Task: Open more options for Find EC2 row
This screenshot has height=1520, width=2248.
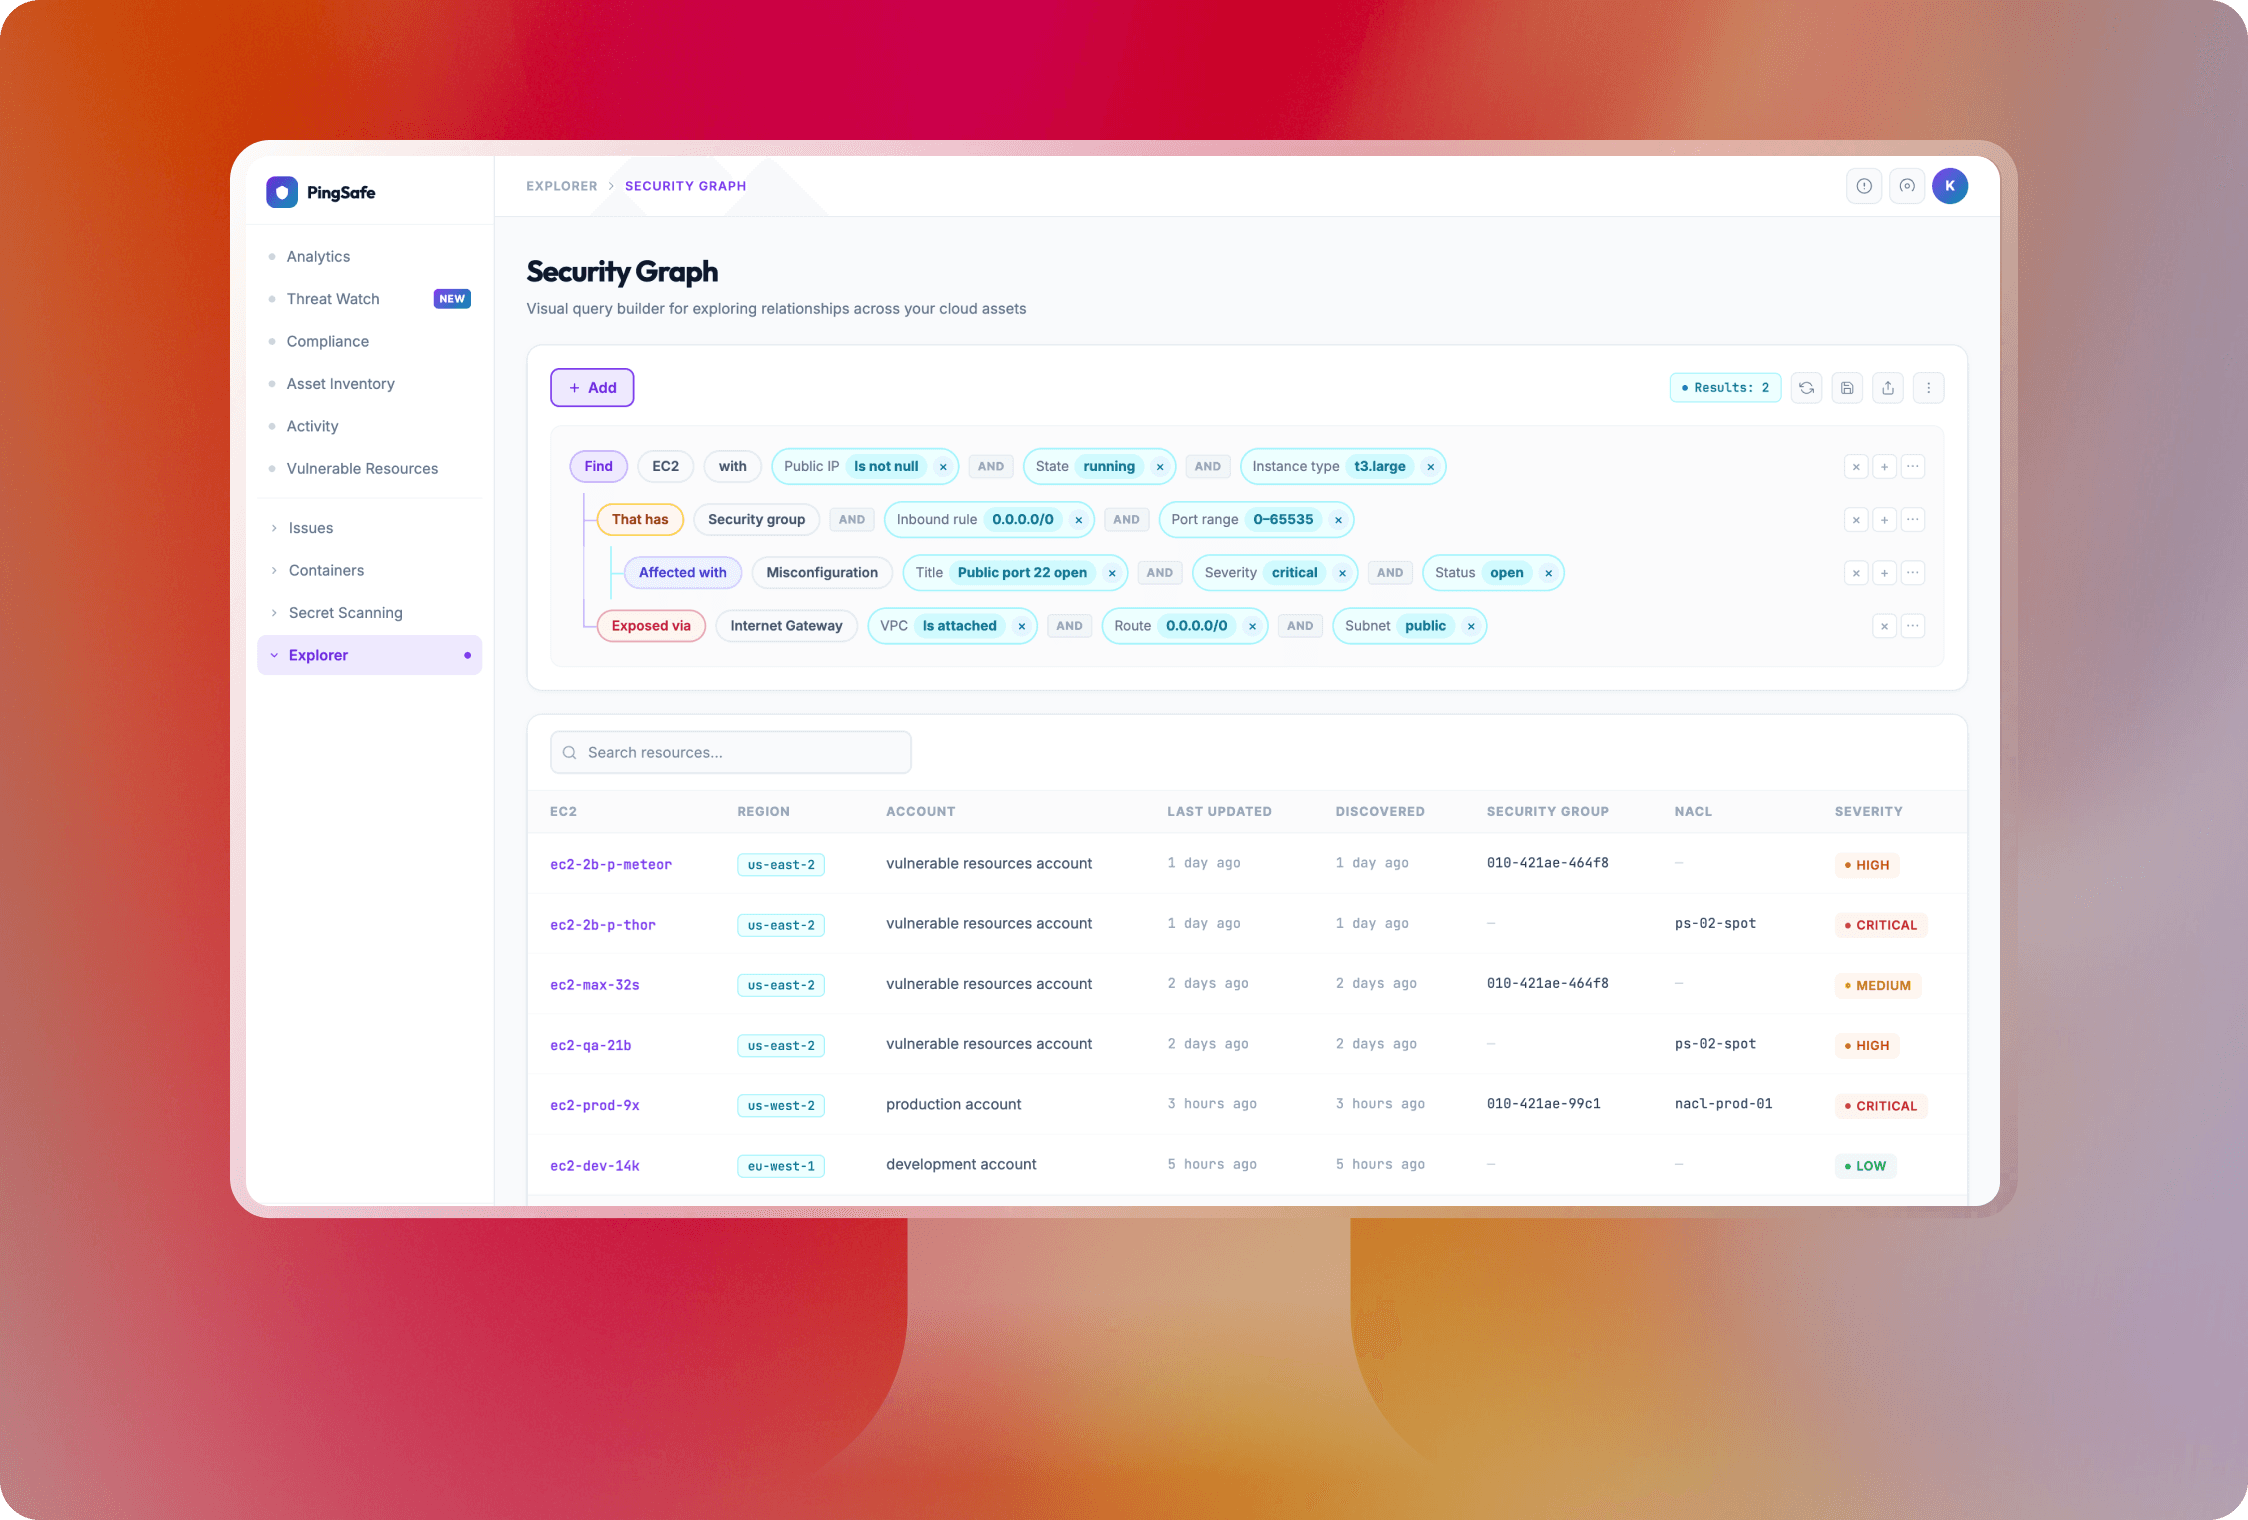Action: coord(1912,467)
